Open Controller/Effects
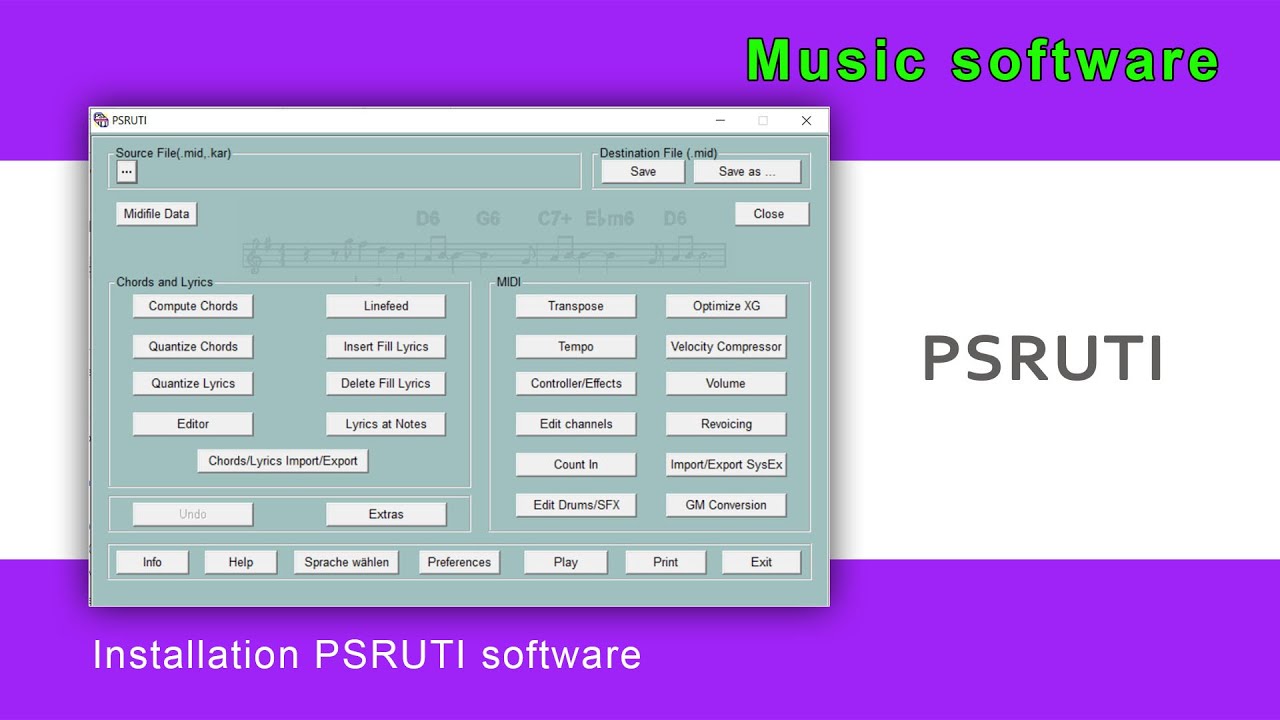Viewport: 1280px width, 720px height. point(576,384)
